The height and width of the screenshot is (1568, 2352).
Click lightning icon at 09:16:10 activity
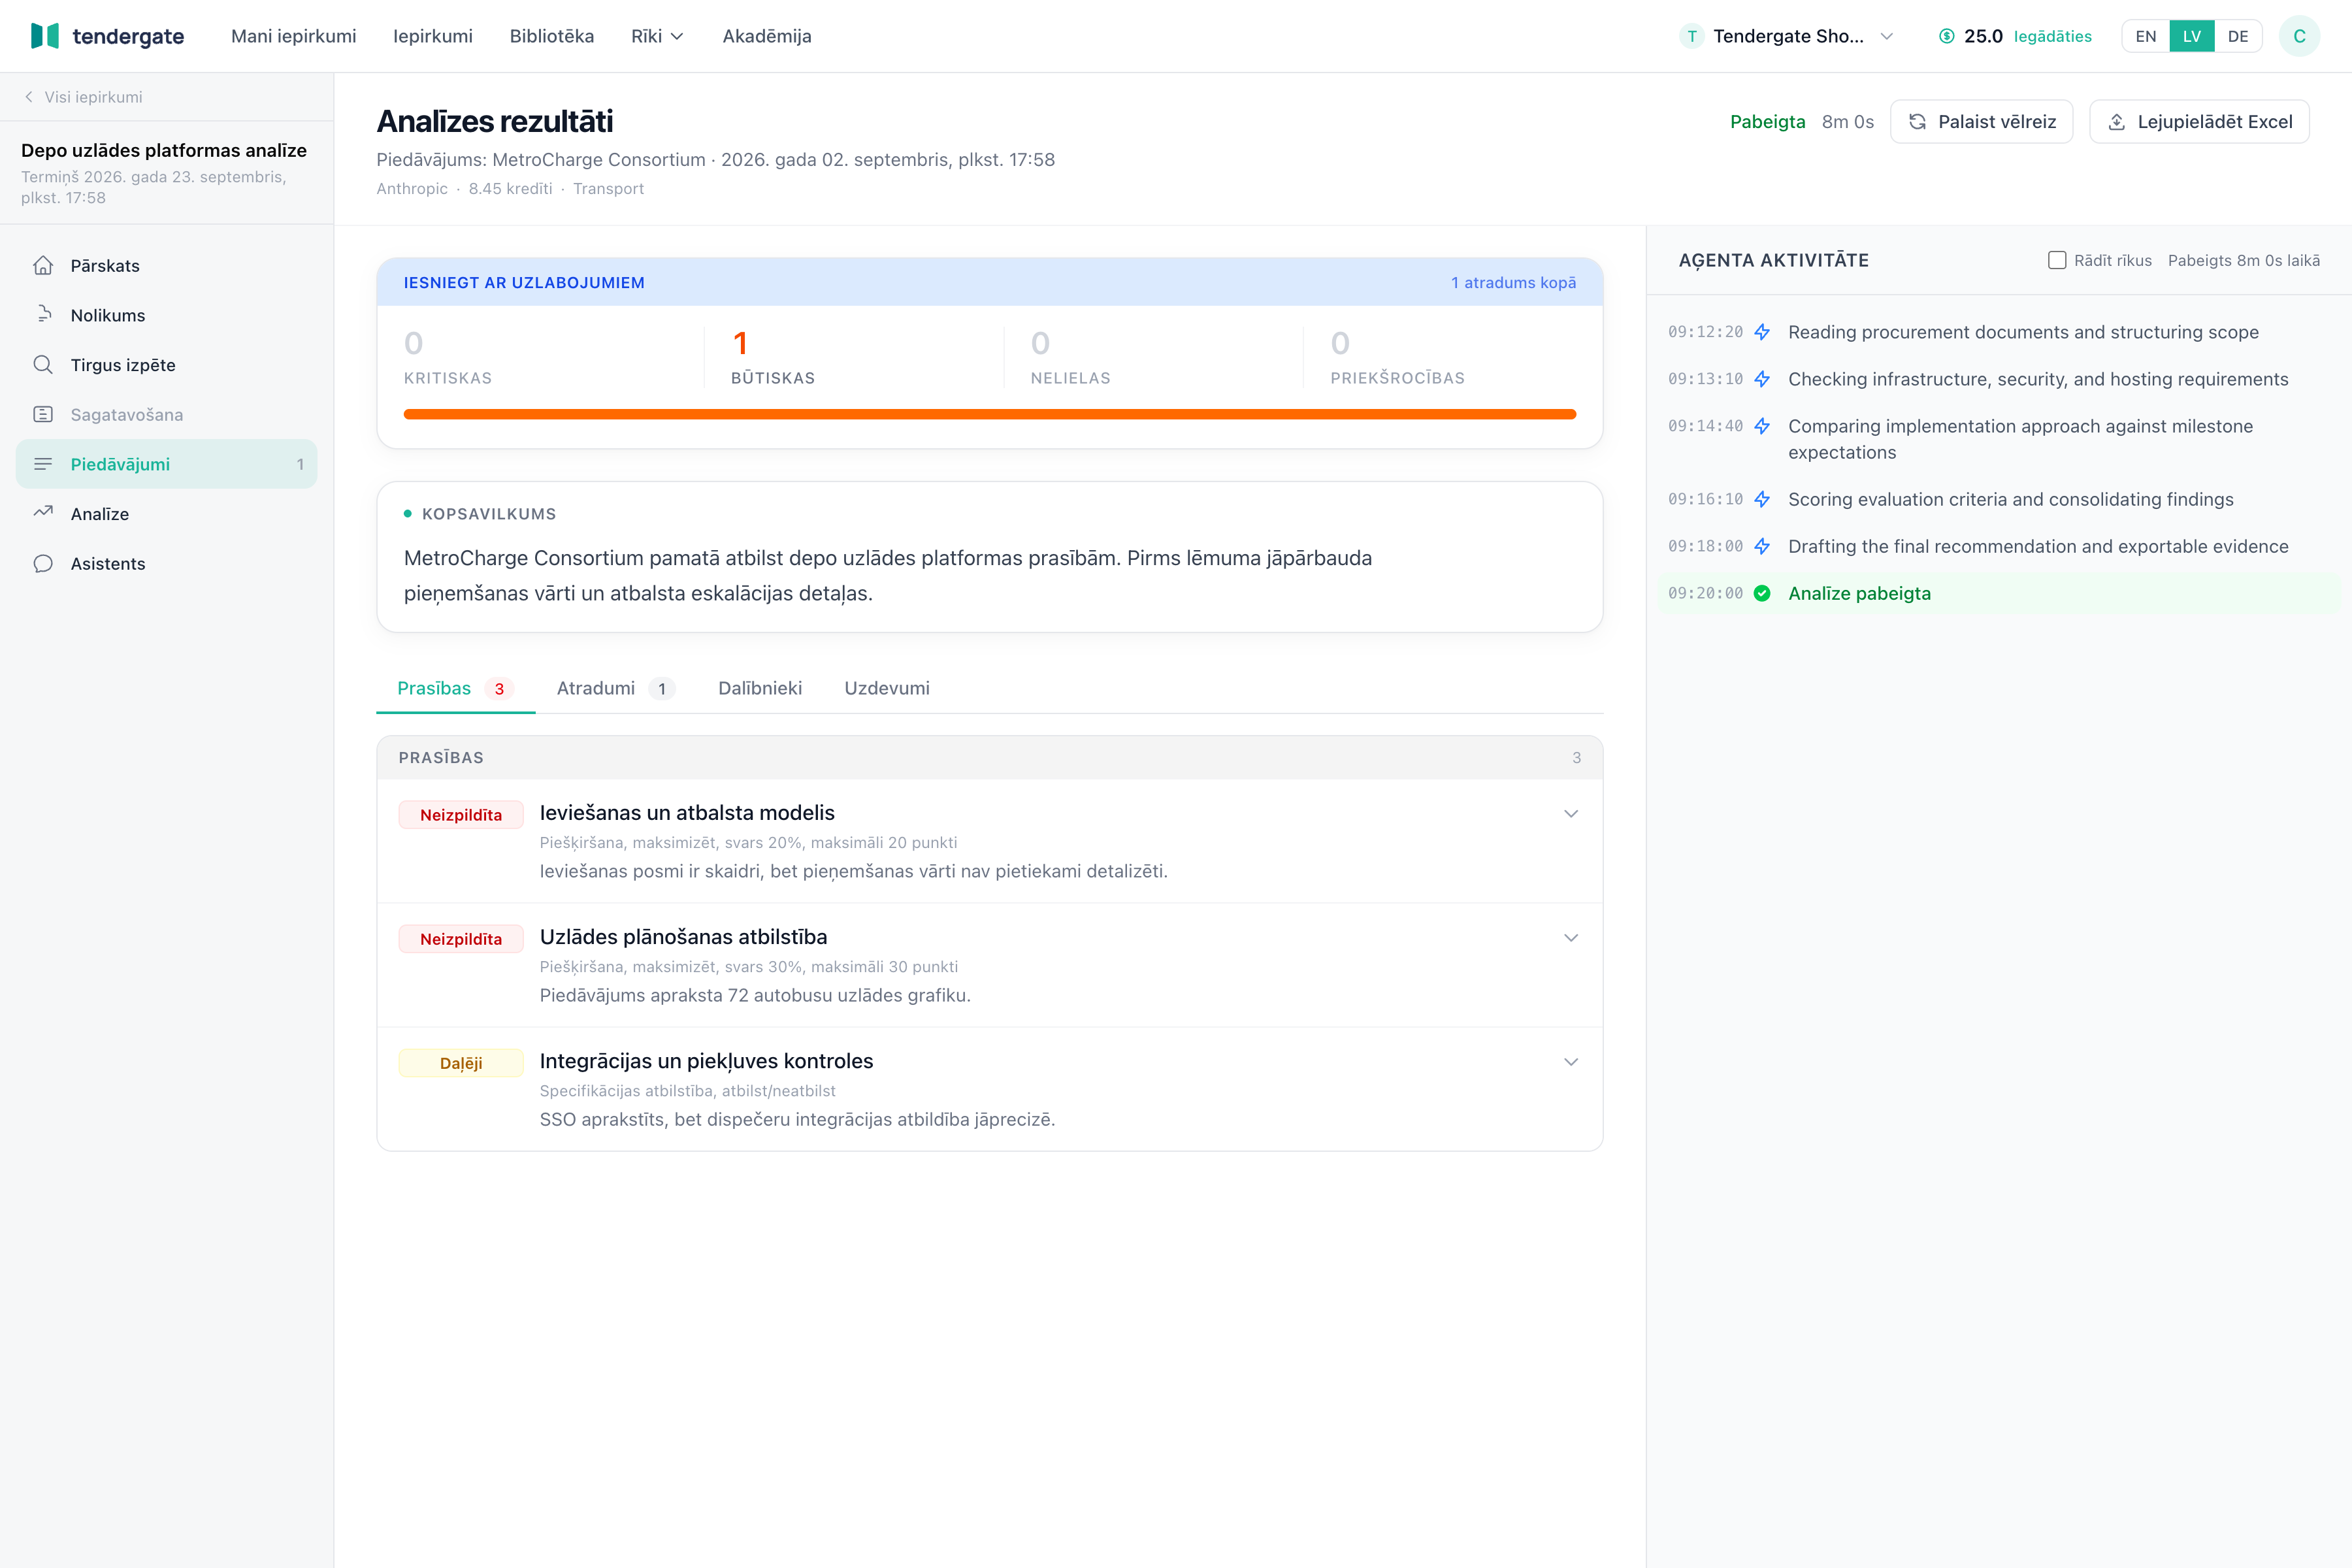click(x=1762, y=499)
